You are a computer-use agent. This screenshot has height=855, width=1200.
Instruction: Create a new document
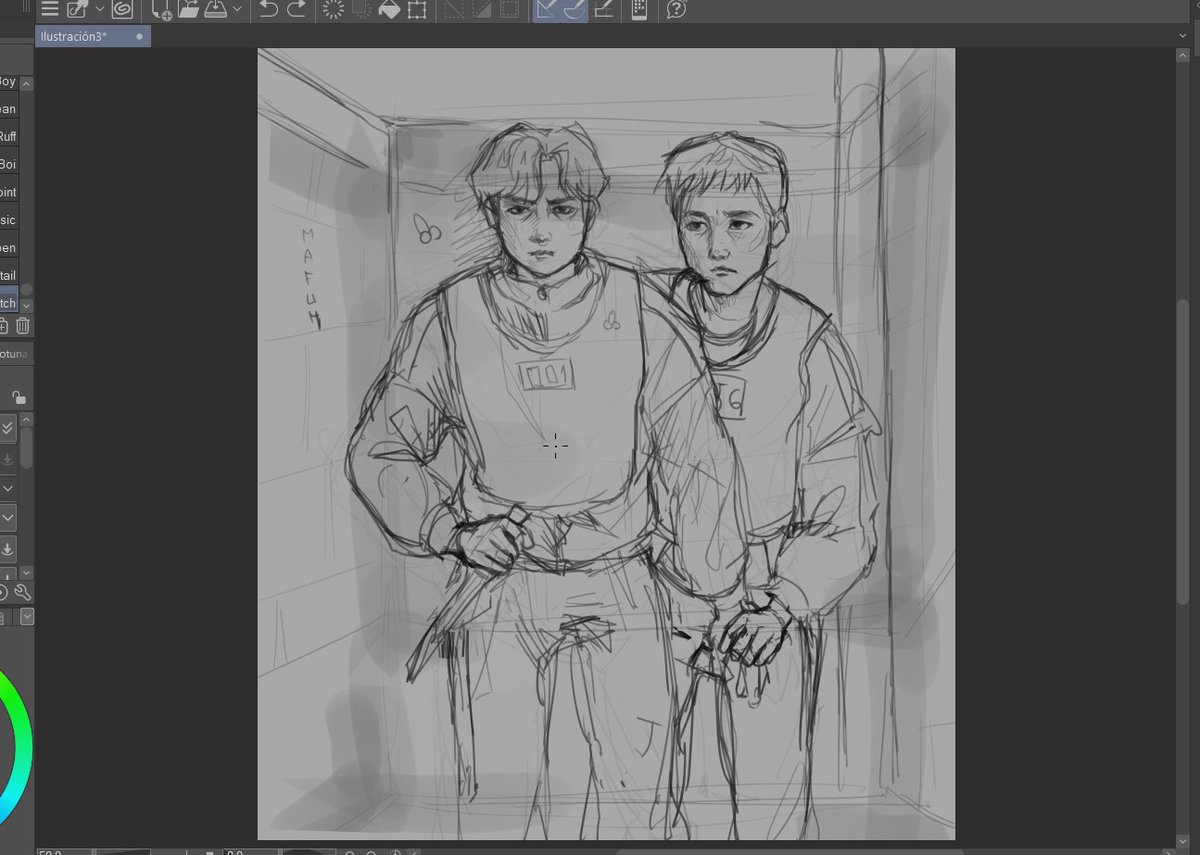pos(162,10)
